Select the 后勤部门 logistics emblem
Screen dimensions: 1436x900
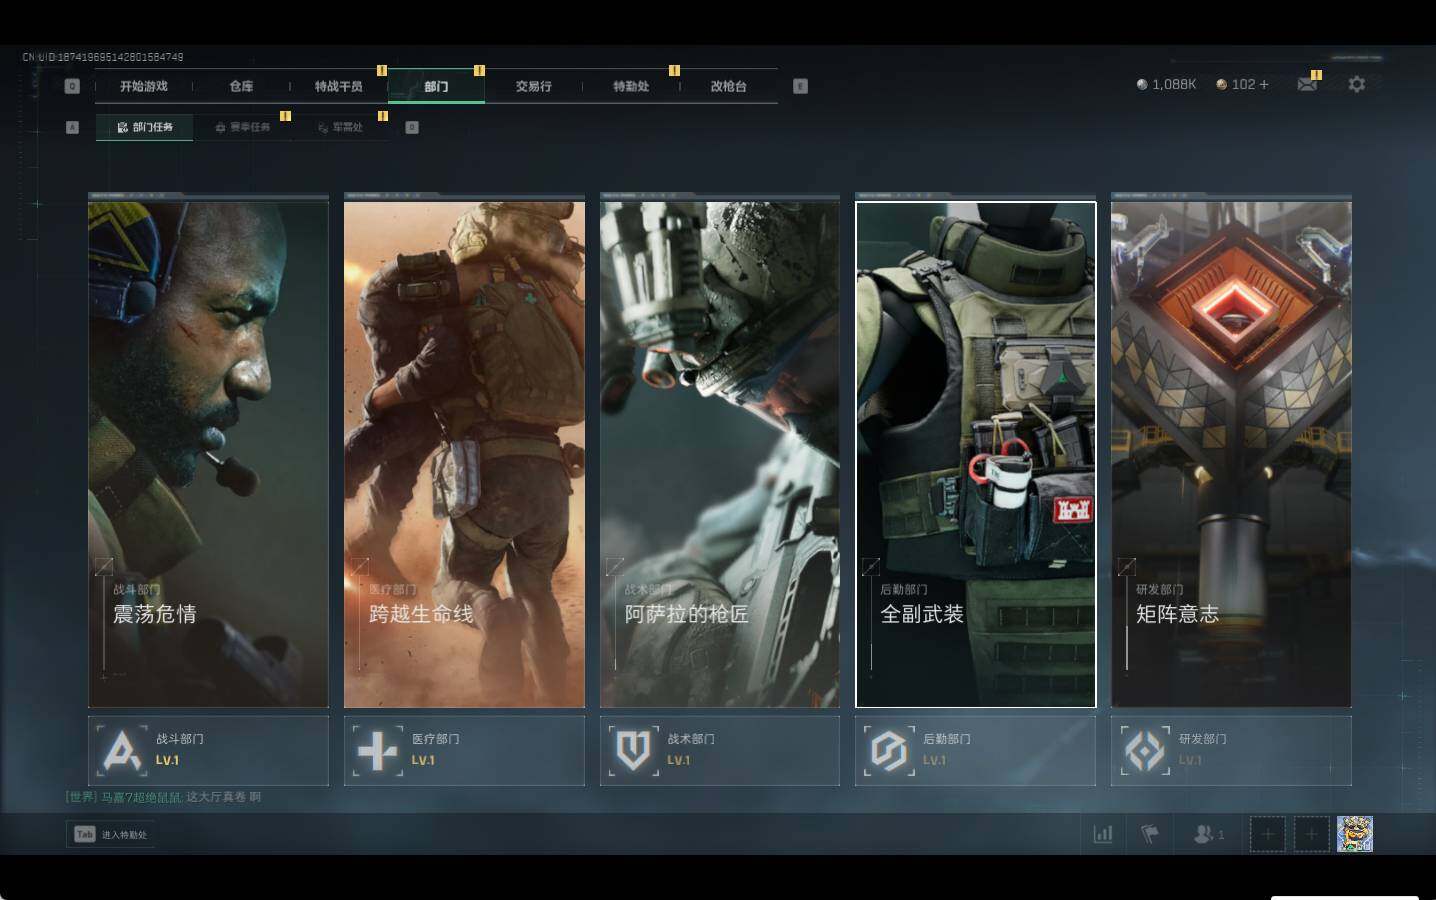coord(889,750)
